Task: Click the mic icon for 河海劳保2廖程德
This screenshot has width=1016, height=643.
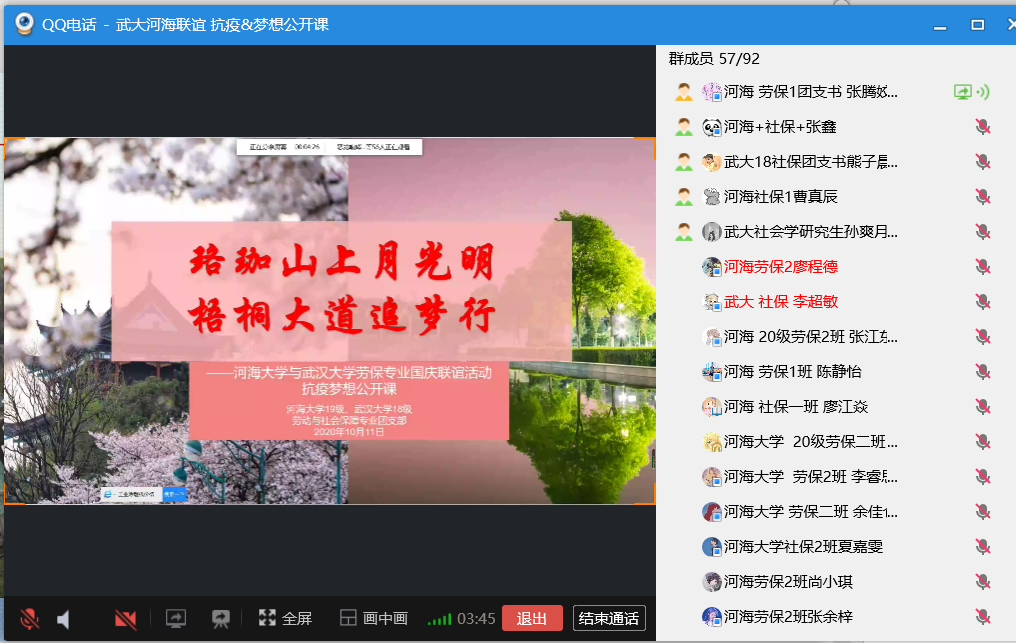Action: (983, 267)
